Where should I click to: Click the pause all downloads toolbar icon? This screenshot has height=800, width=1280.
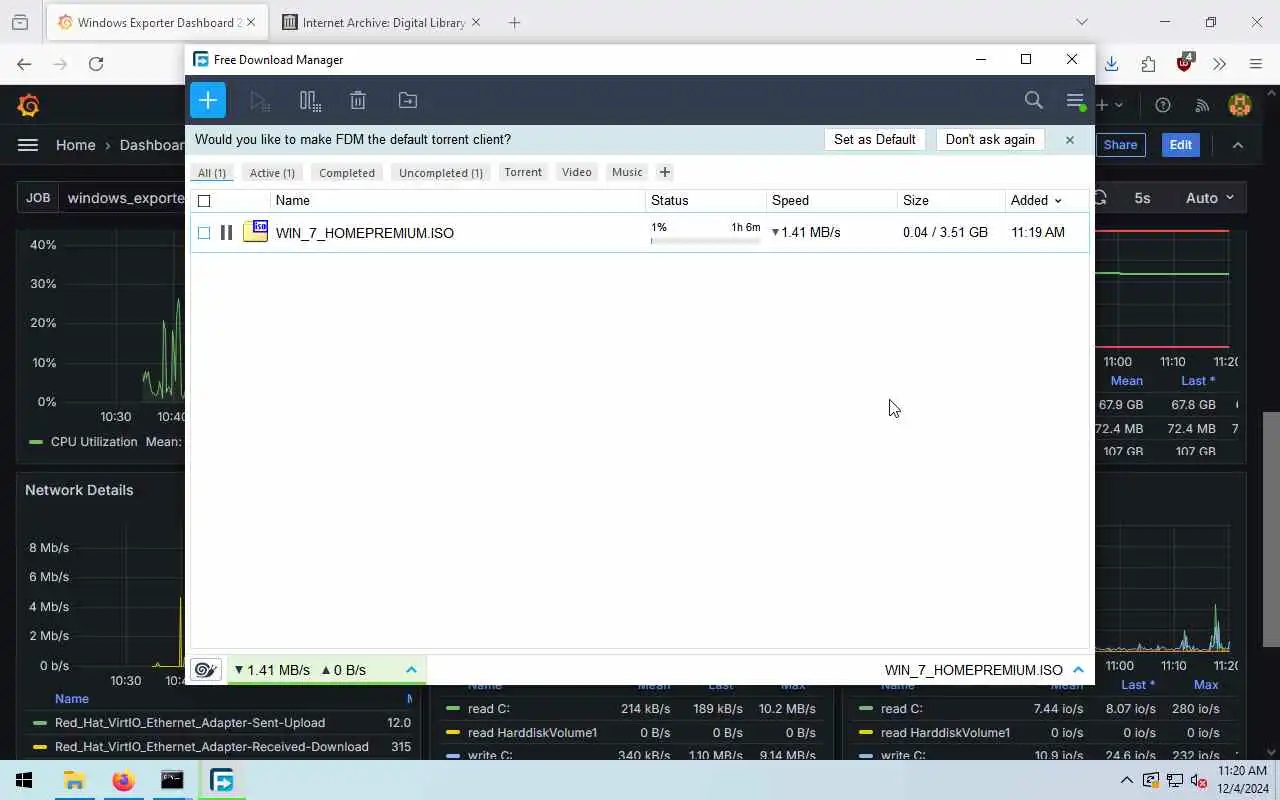pos(310,100)
